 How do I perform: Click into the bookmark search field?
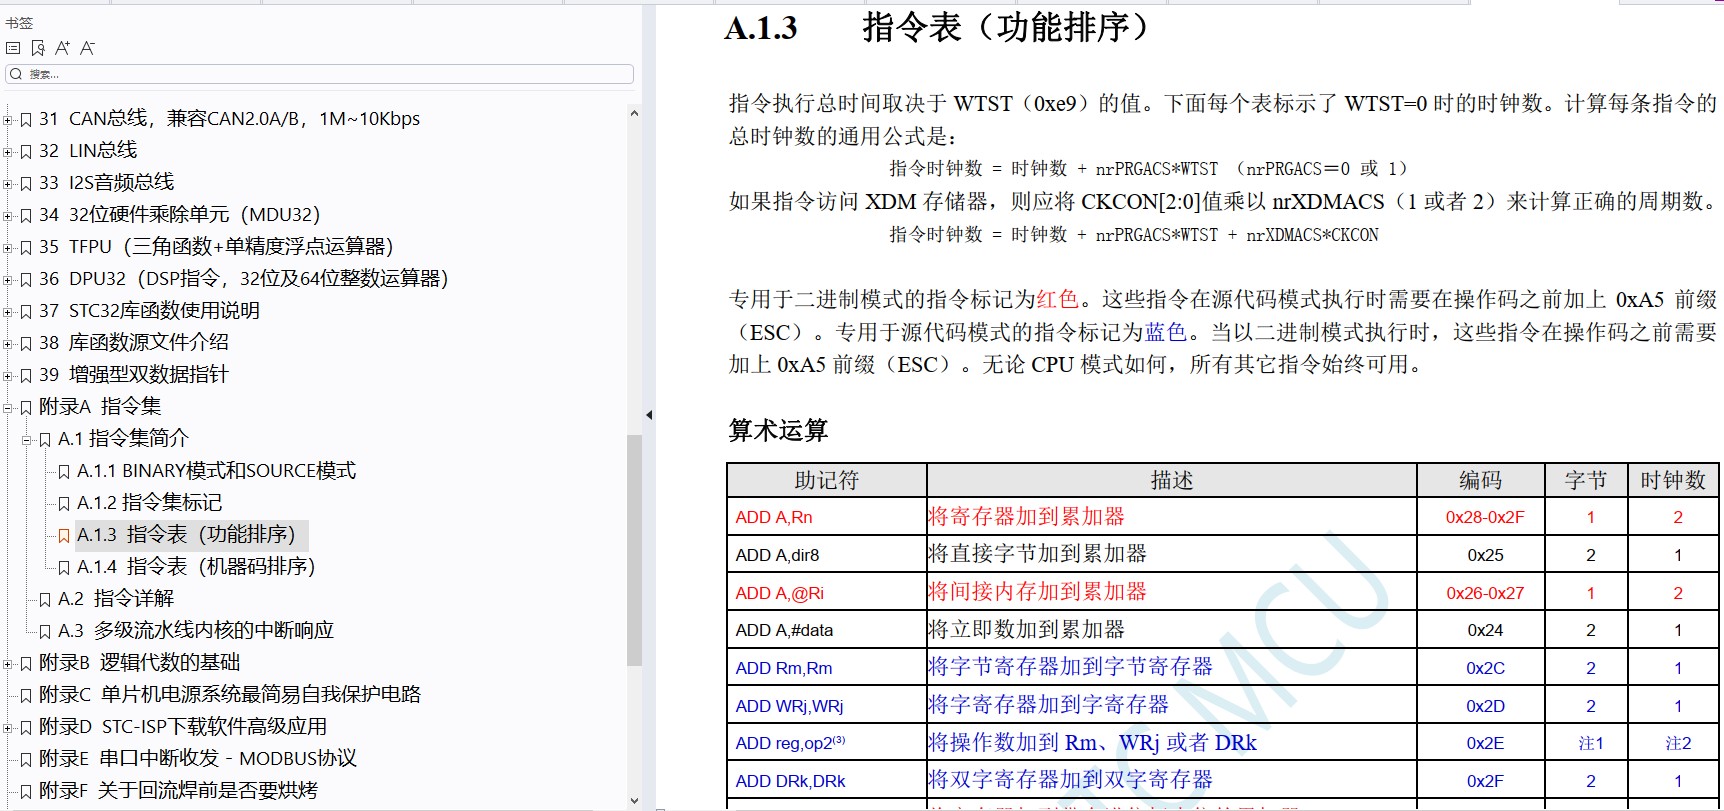(x=320, y=74)
